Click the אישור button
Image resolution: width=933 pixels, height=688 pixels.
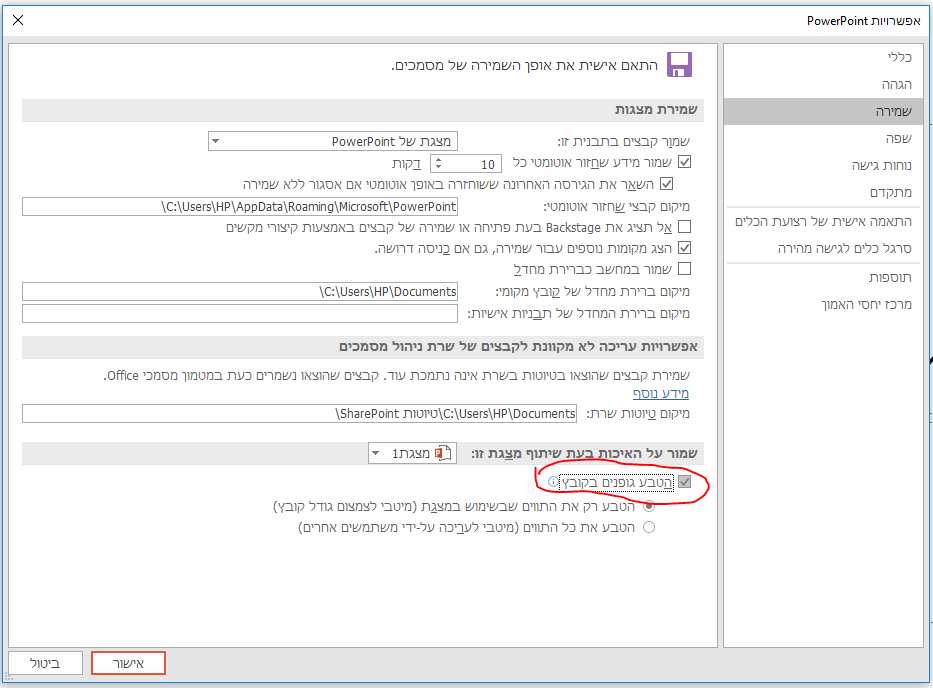point(129,663)
